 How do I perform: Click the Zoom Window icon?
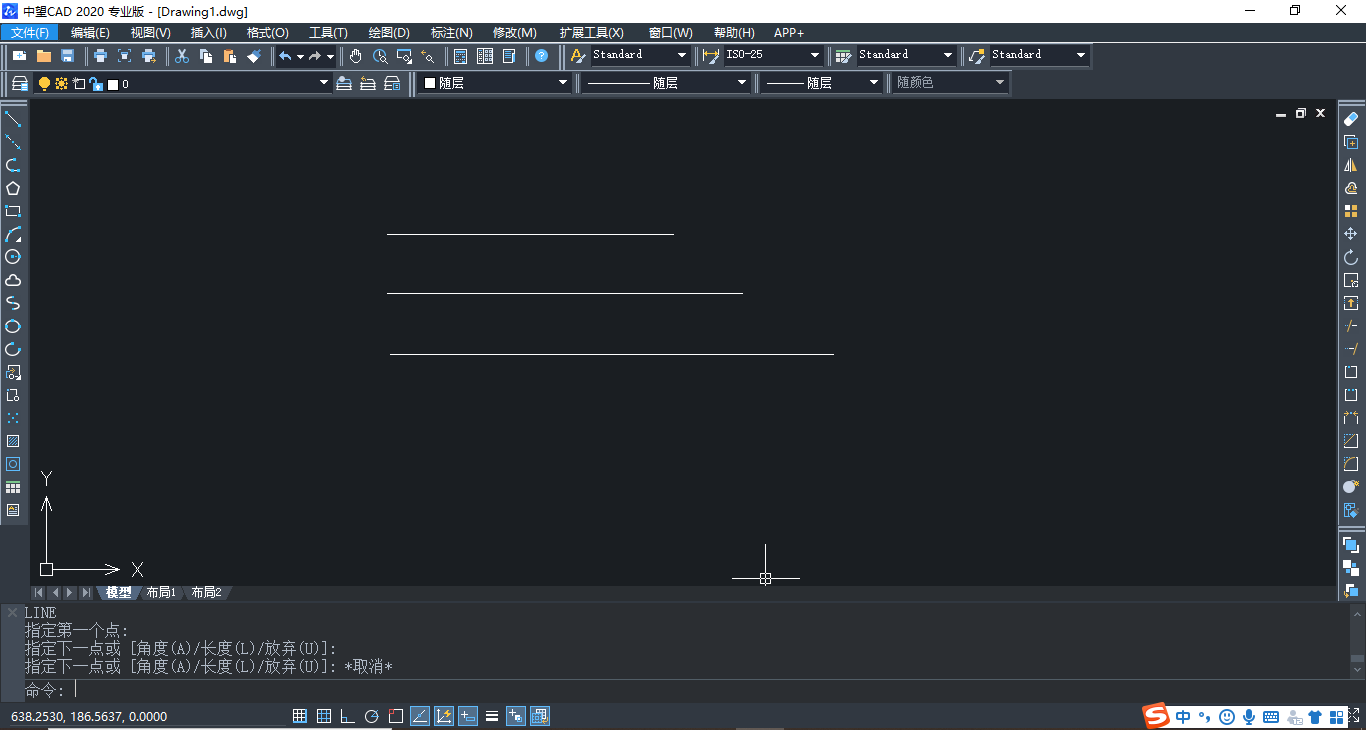(404, 56)
